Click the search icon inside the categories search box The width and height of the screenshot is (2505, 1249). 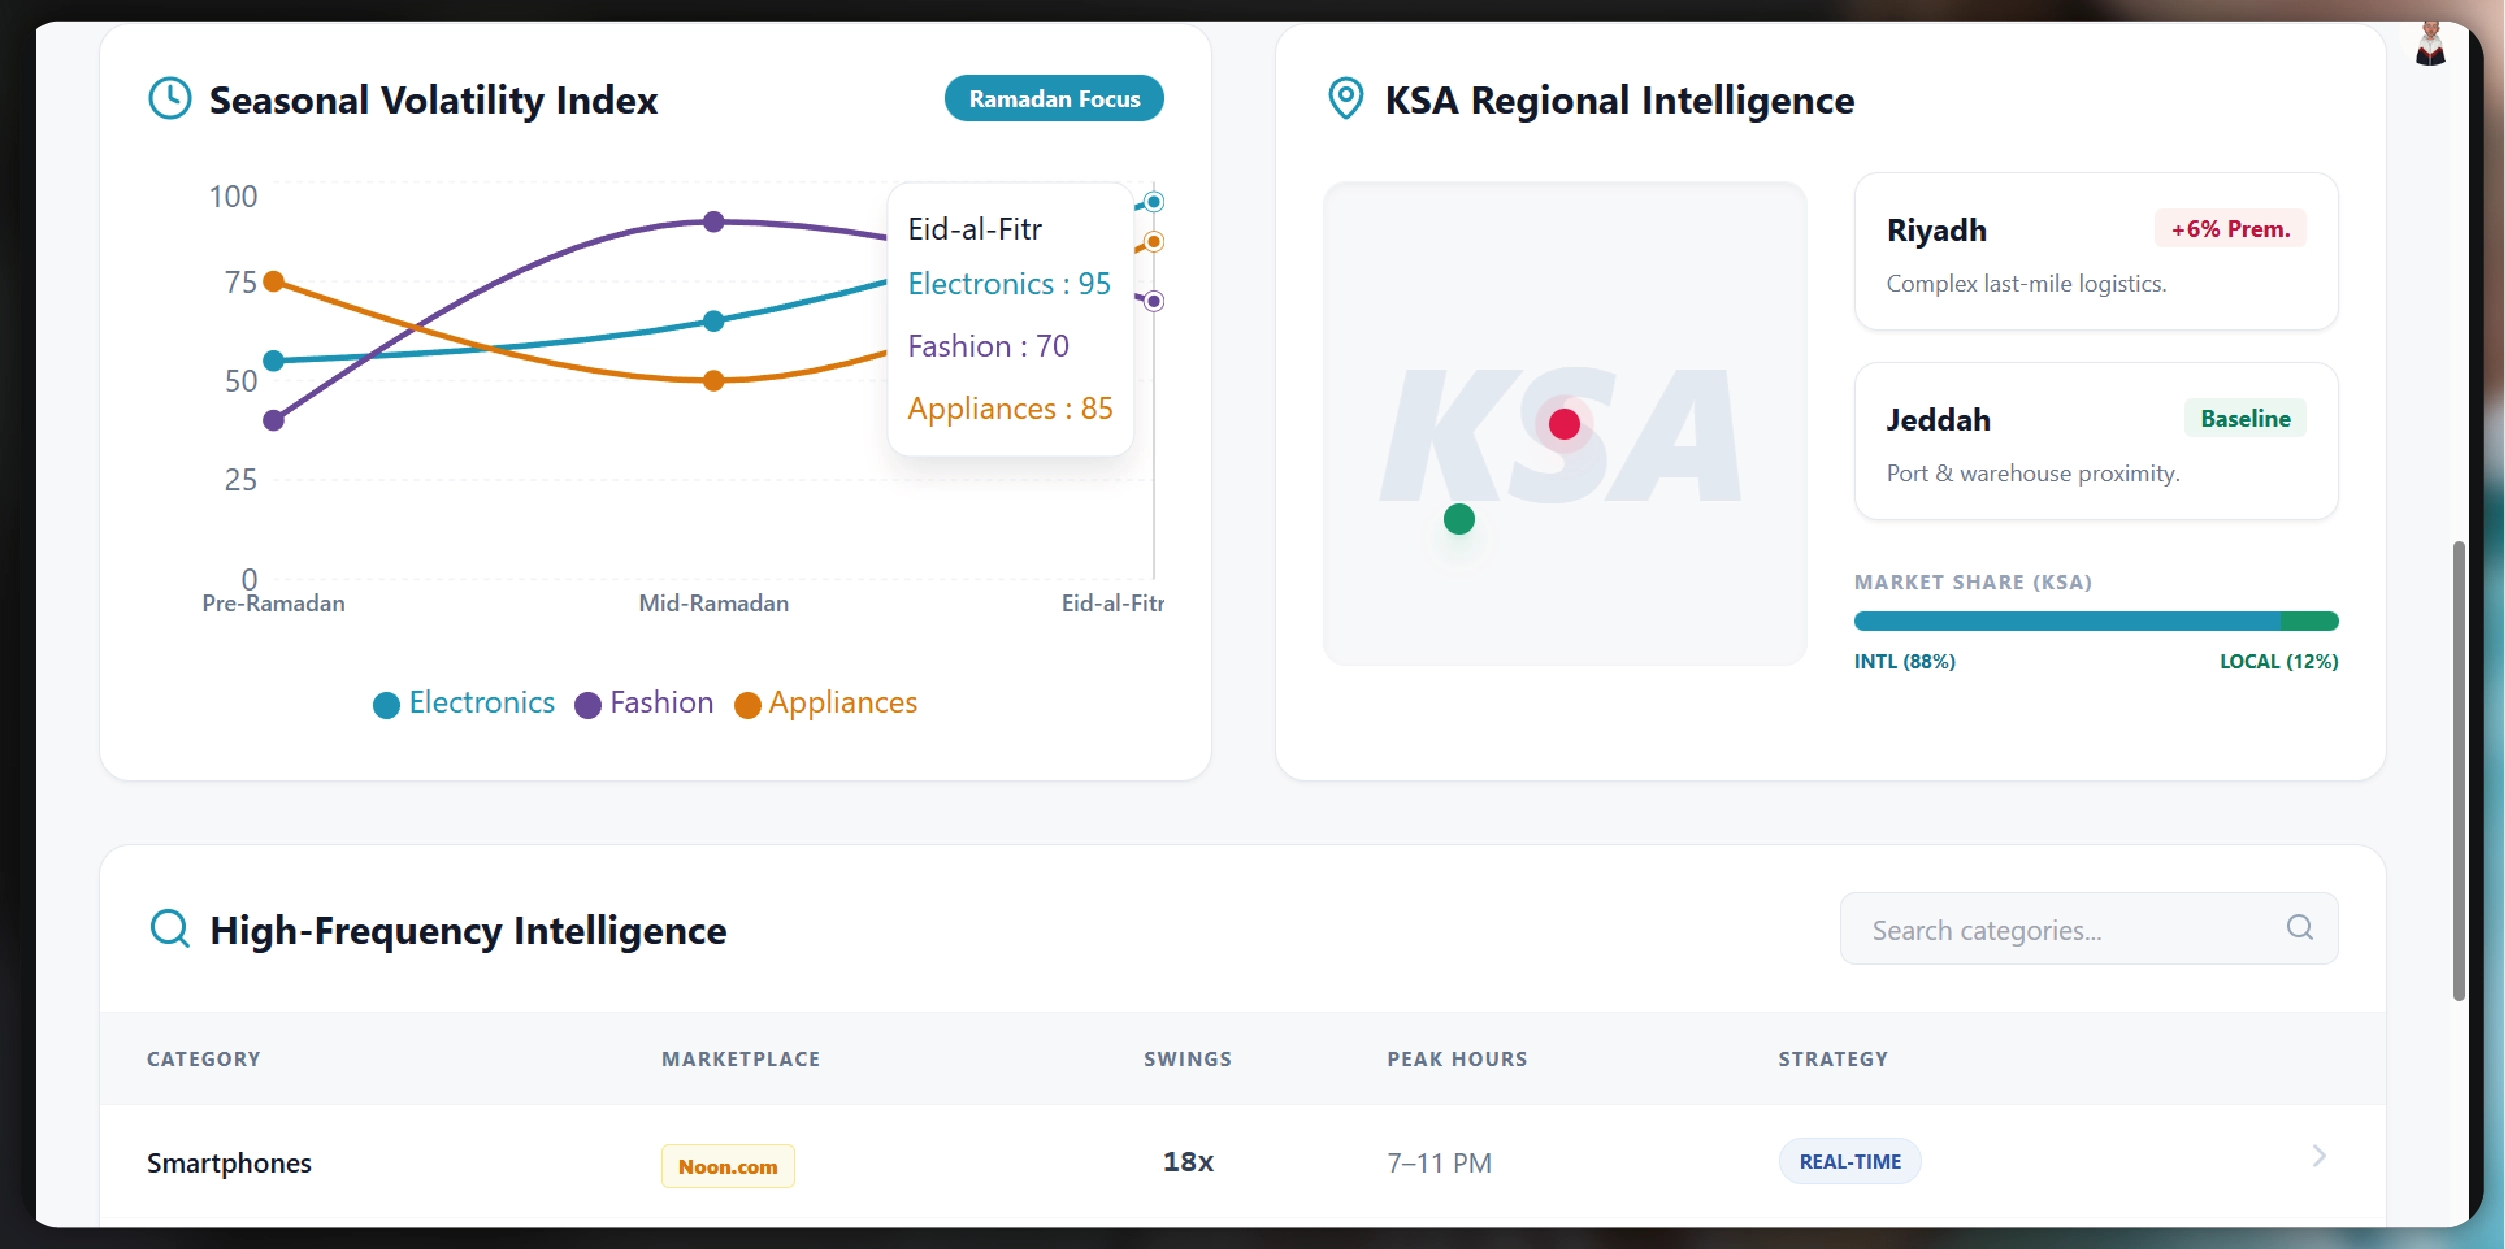(x=2299, y=928)
